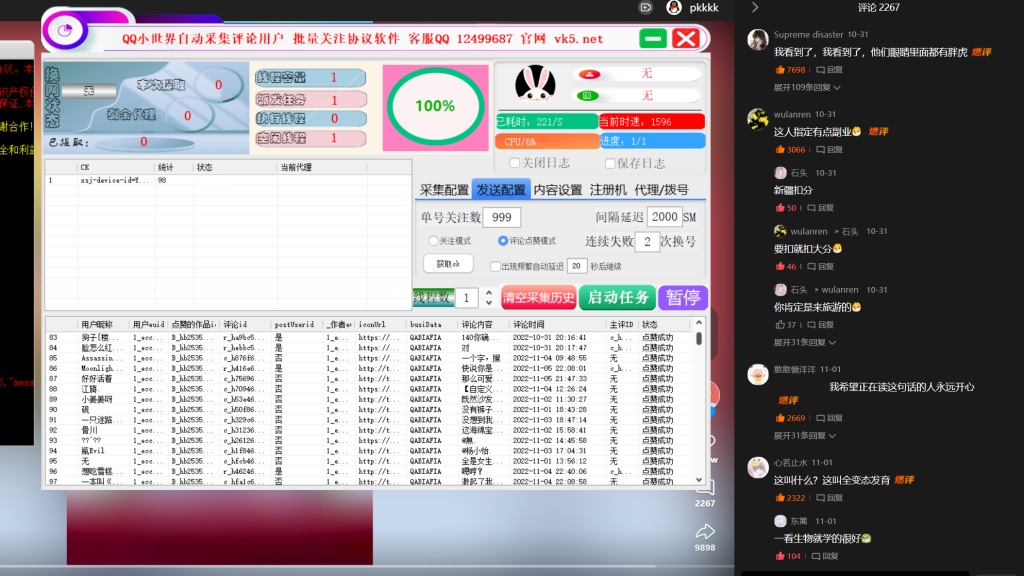Click the picture-in-picture icon above the stream

click(x=644, y=8)
